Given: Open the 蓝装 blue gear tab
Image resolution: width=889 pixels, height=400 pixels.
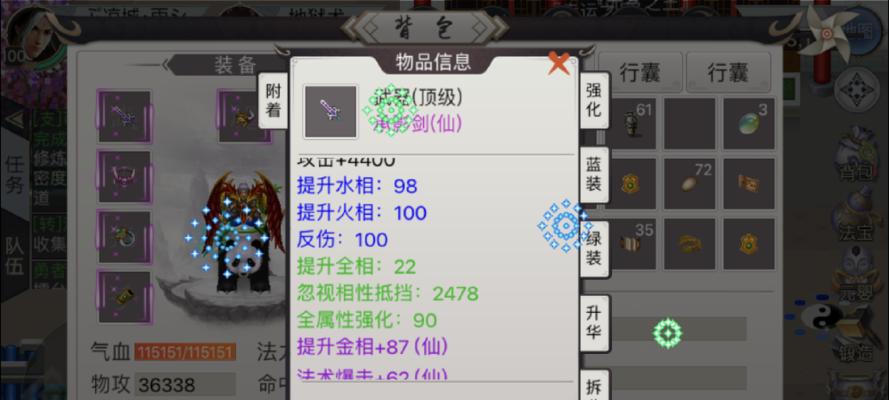Looking at the screenshot, I should [594, 175].
